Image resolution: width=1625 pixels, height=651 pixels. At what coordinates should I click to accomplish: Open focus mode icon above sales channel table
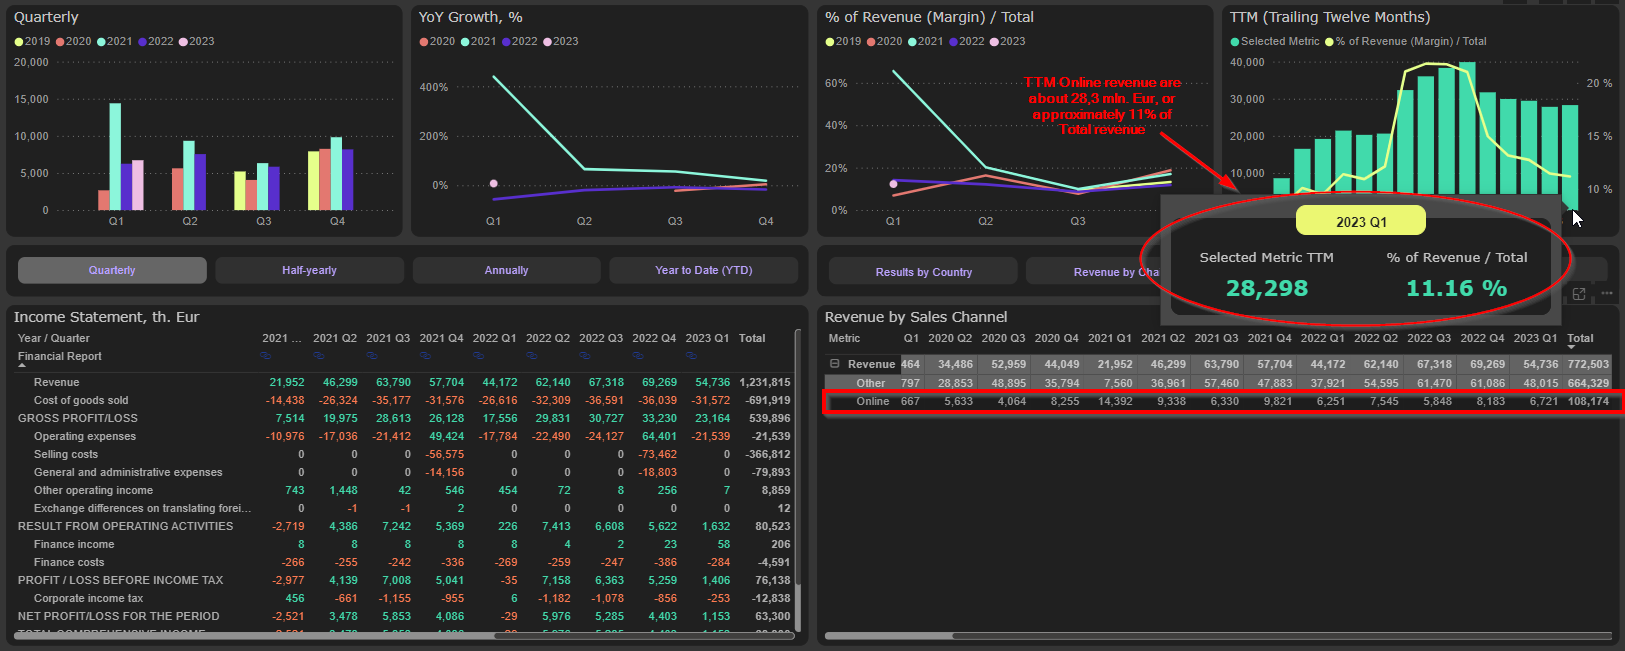[1579, 294]
